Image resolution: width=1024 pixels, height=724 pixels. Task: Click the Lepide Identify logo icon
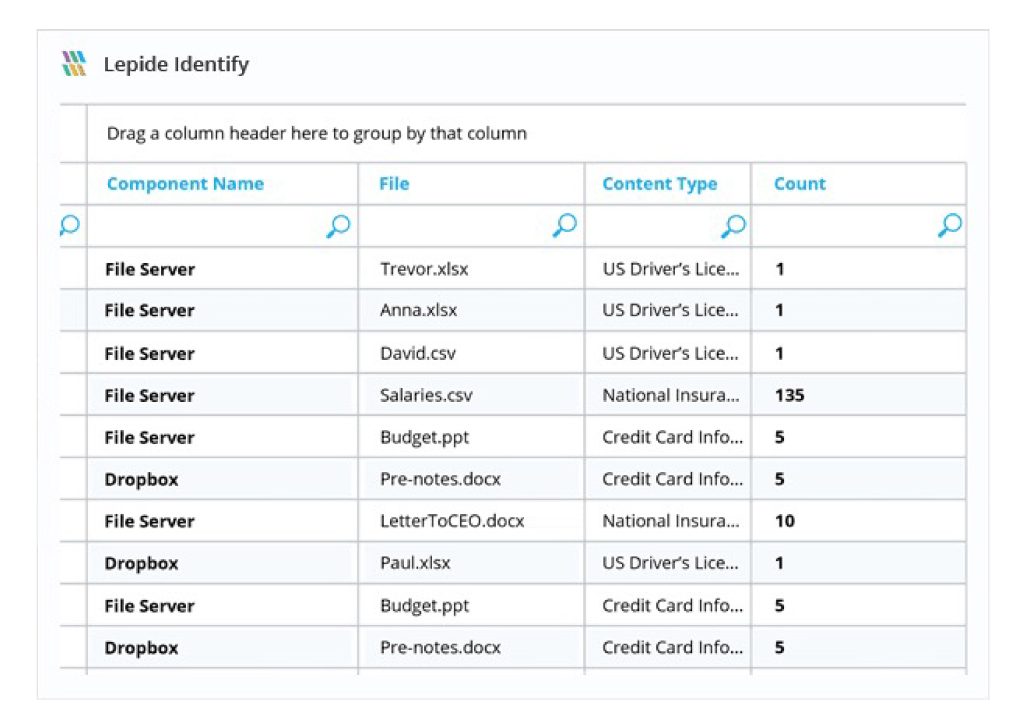coord(74,64)
